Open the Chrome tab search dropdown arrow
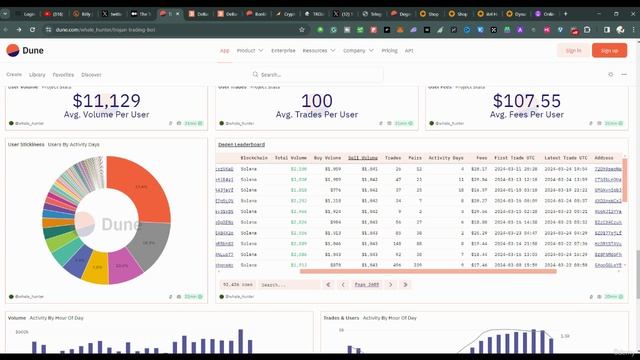The height and width of the screenshot is (360, 640). [x=5, y=14]
